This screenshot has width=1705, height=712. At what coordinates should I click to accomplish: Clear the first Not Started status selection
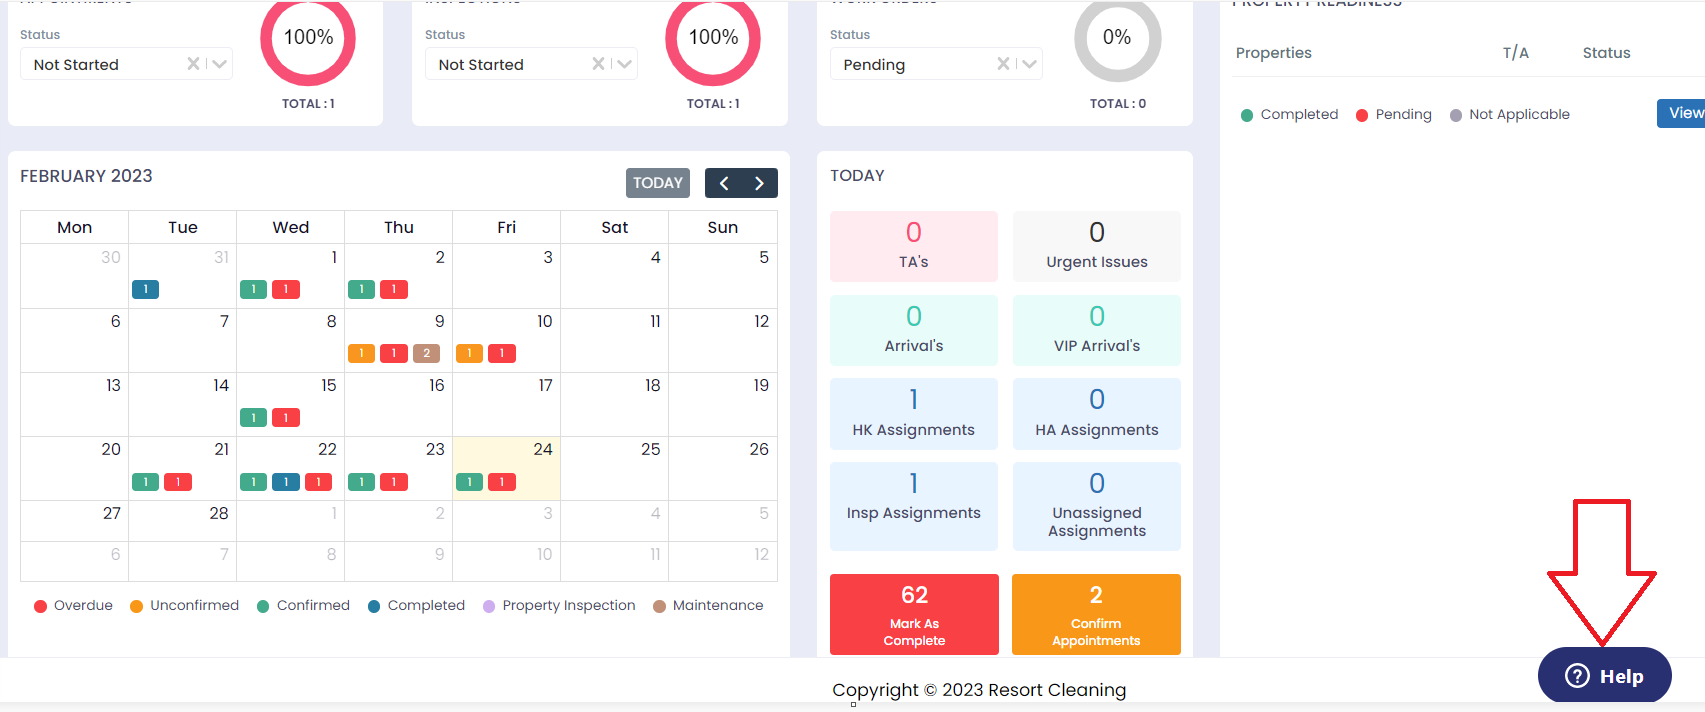click(193, 64)
